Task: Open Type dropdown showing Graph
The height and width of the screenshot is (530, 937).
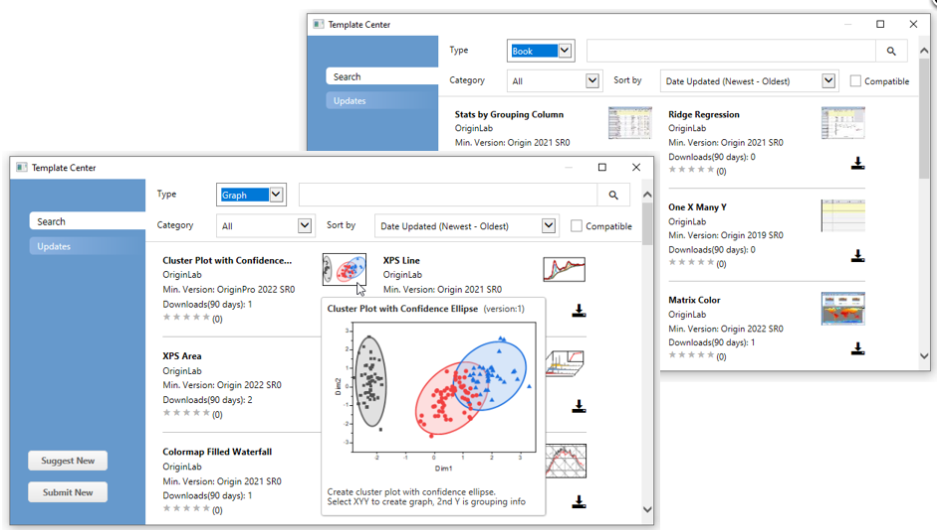Action: tap(251, 195)
